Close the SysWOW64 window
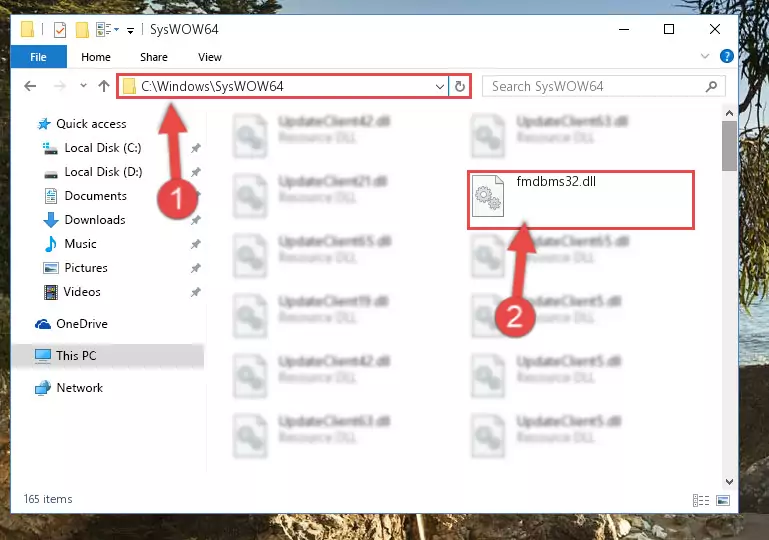 (x=715, y=29)
